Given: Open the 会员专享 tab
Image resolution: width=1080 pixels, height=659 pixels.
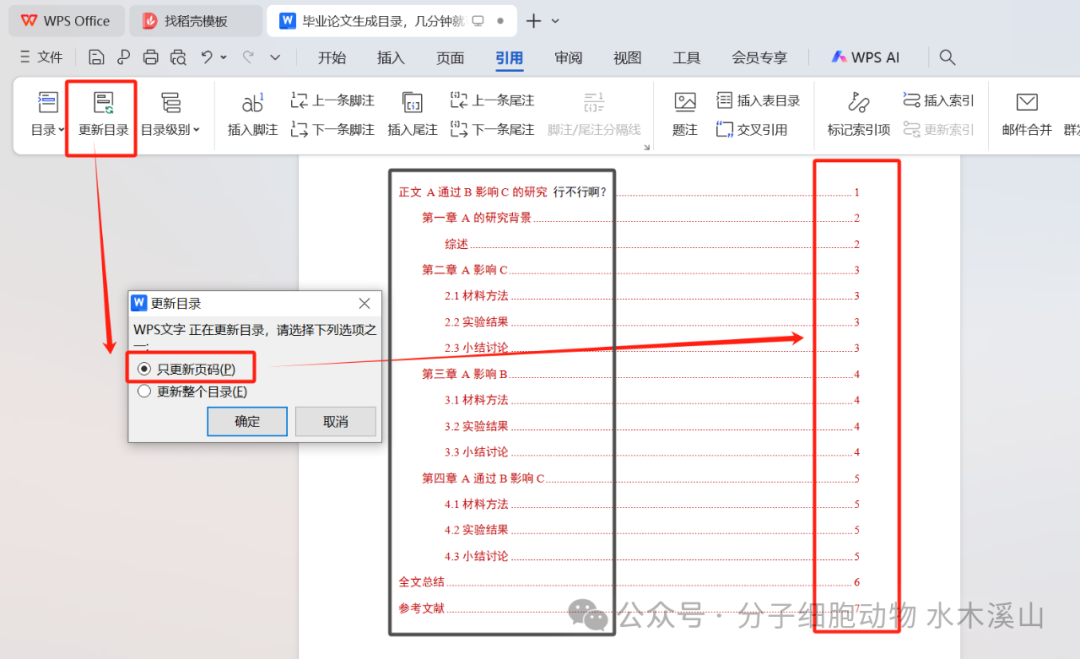Looking at the screenshot, I should click(759, 58).
